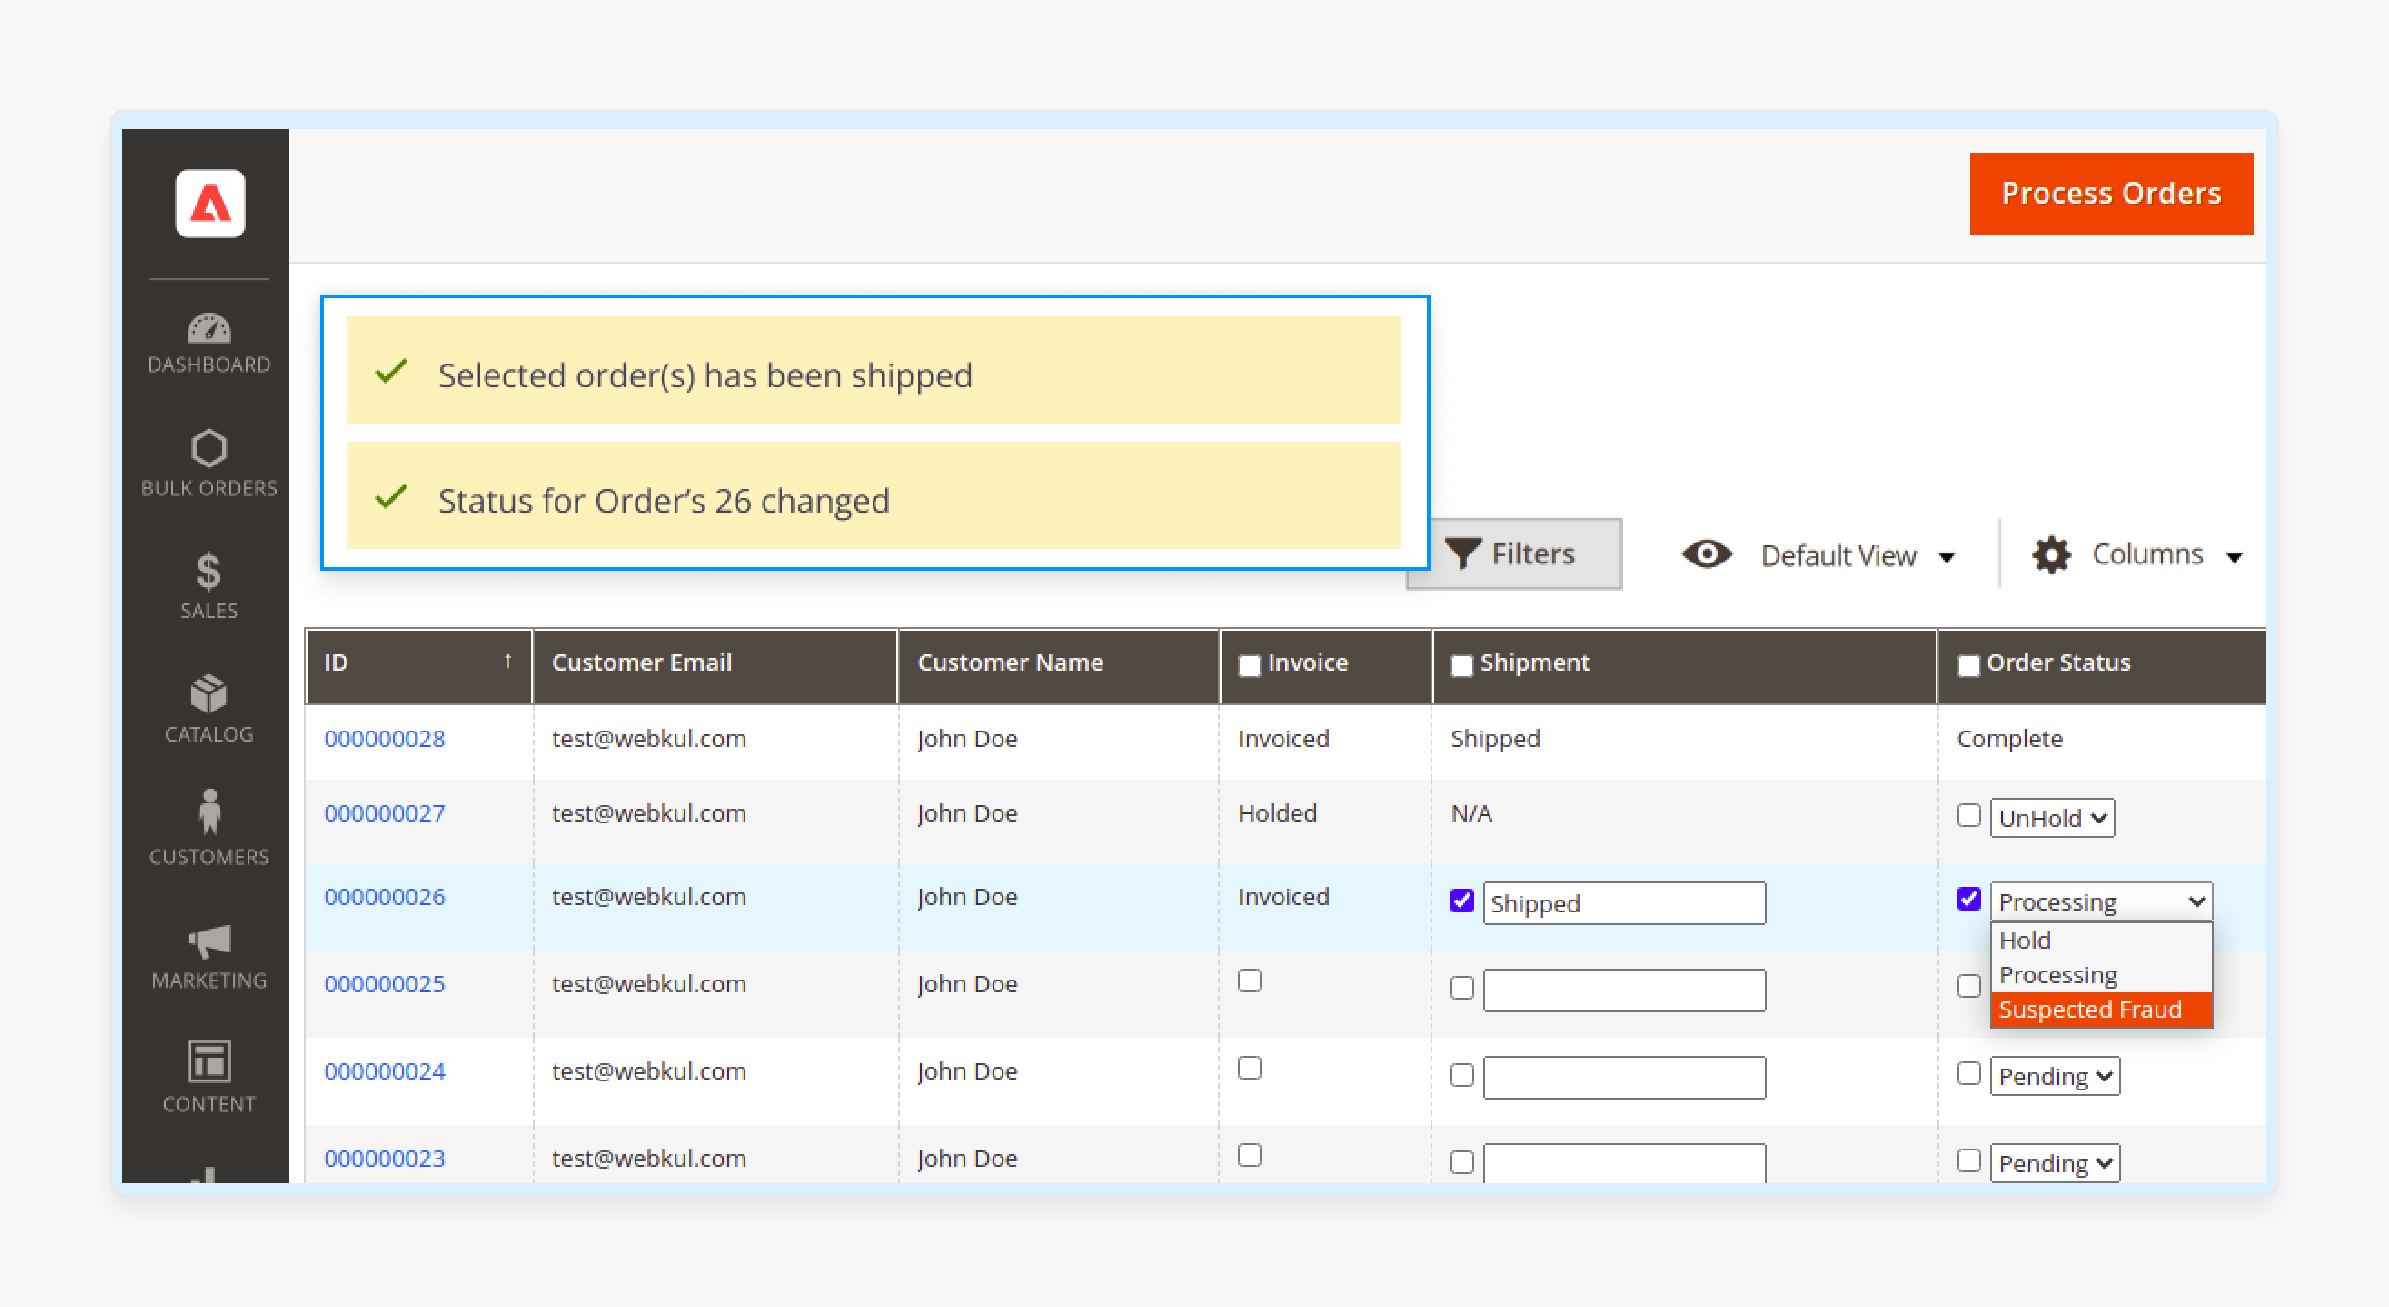Check the order status box for order 000000024
This screenshot has height=1307, width=2389.
[x=1968, y=1073]
